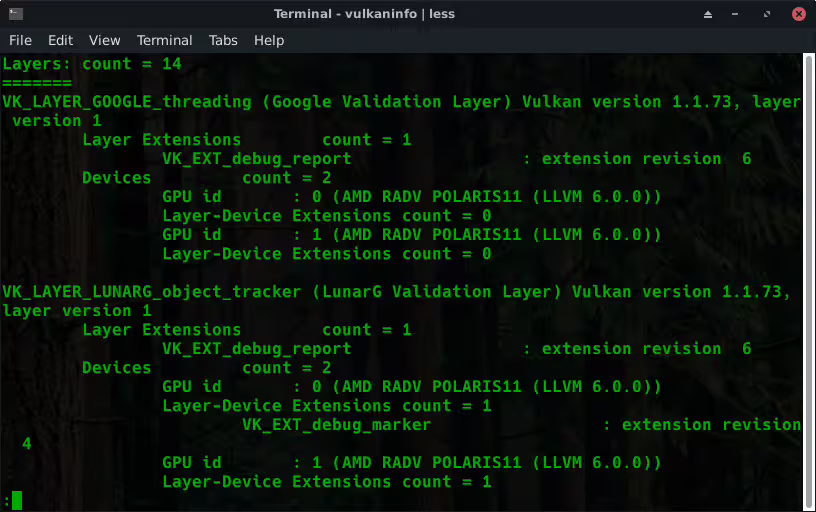
Task: Click VK_EXT_debug_report under LUNARG_object_tracker layer
Action: 257,349
